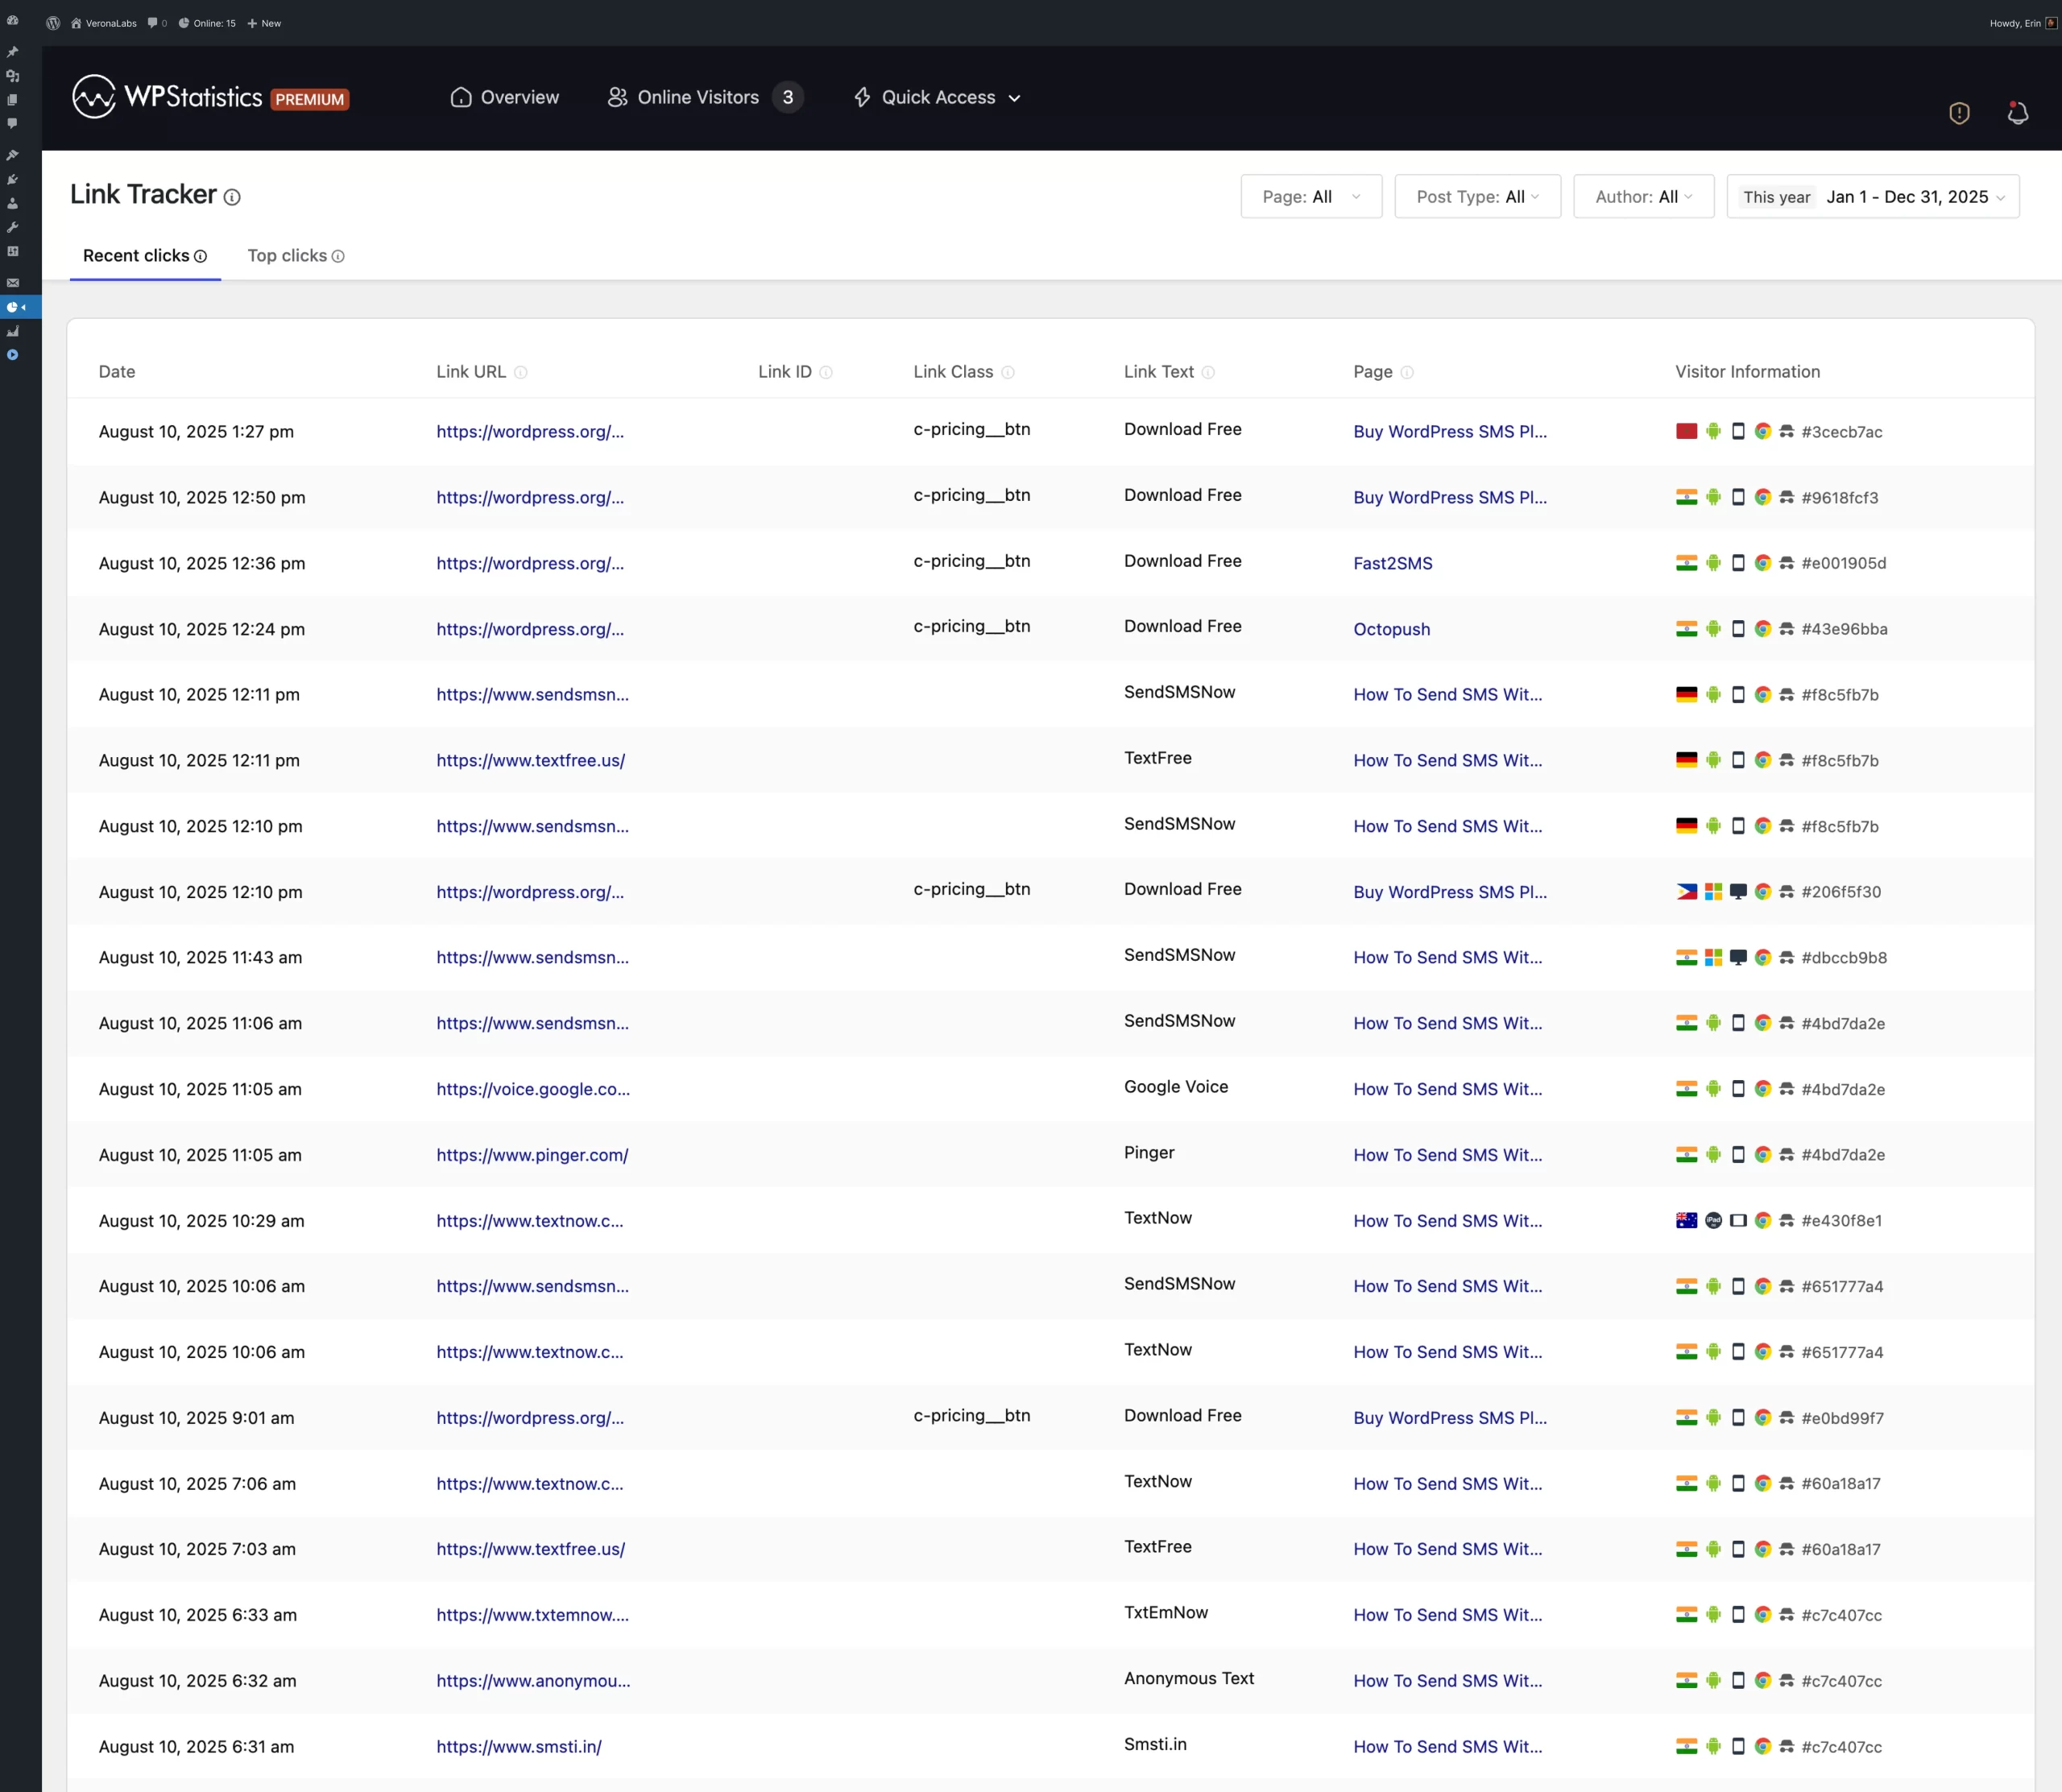Click the WordPress logo in admin bar
Image resolution: width=2062 pixels, height=1792 pixels.
[53, 23]
